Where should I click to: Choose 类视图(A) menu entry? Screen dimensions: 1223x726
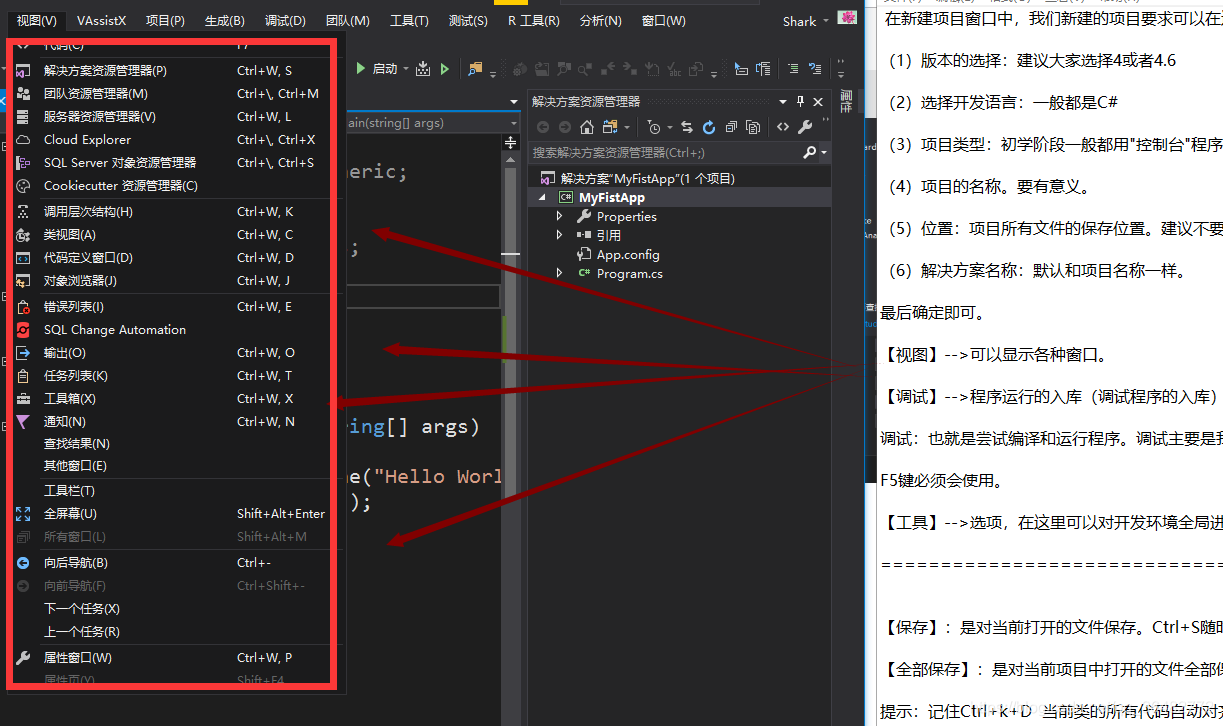(177, 235)
